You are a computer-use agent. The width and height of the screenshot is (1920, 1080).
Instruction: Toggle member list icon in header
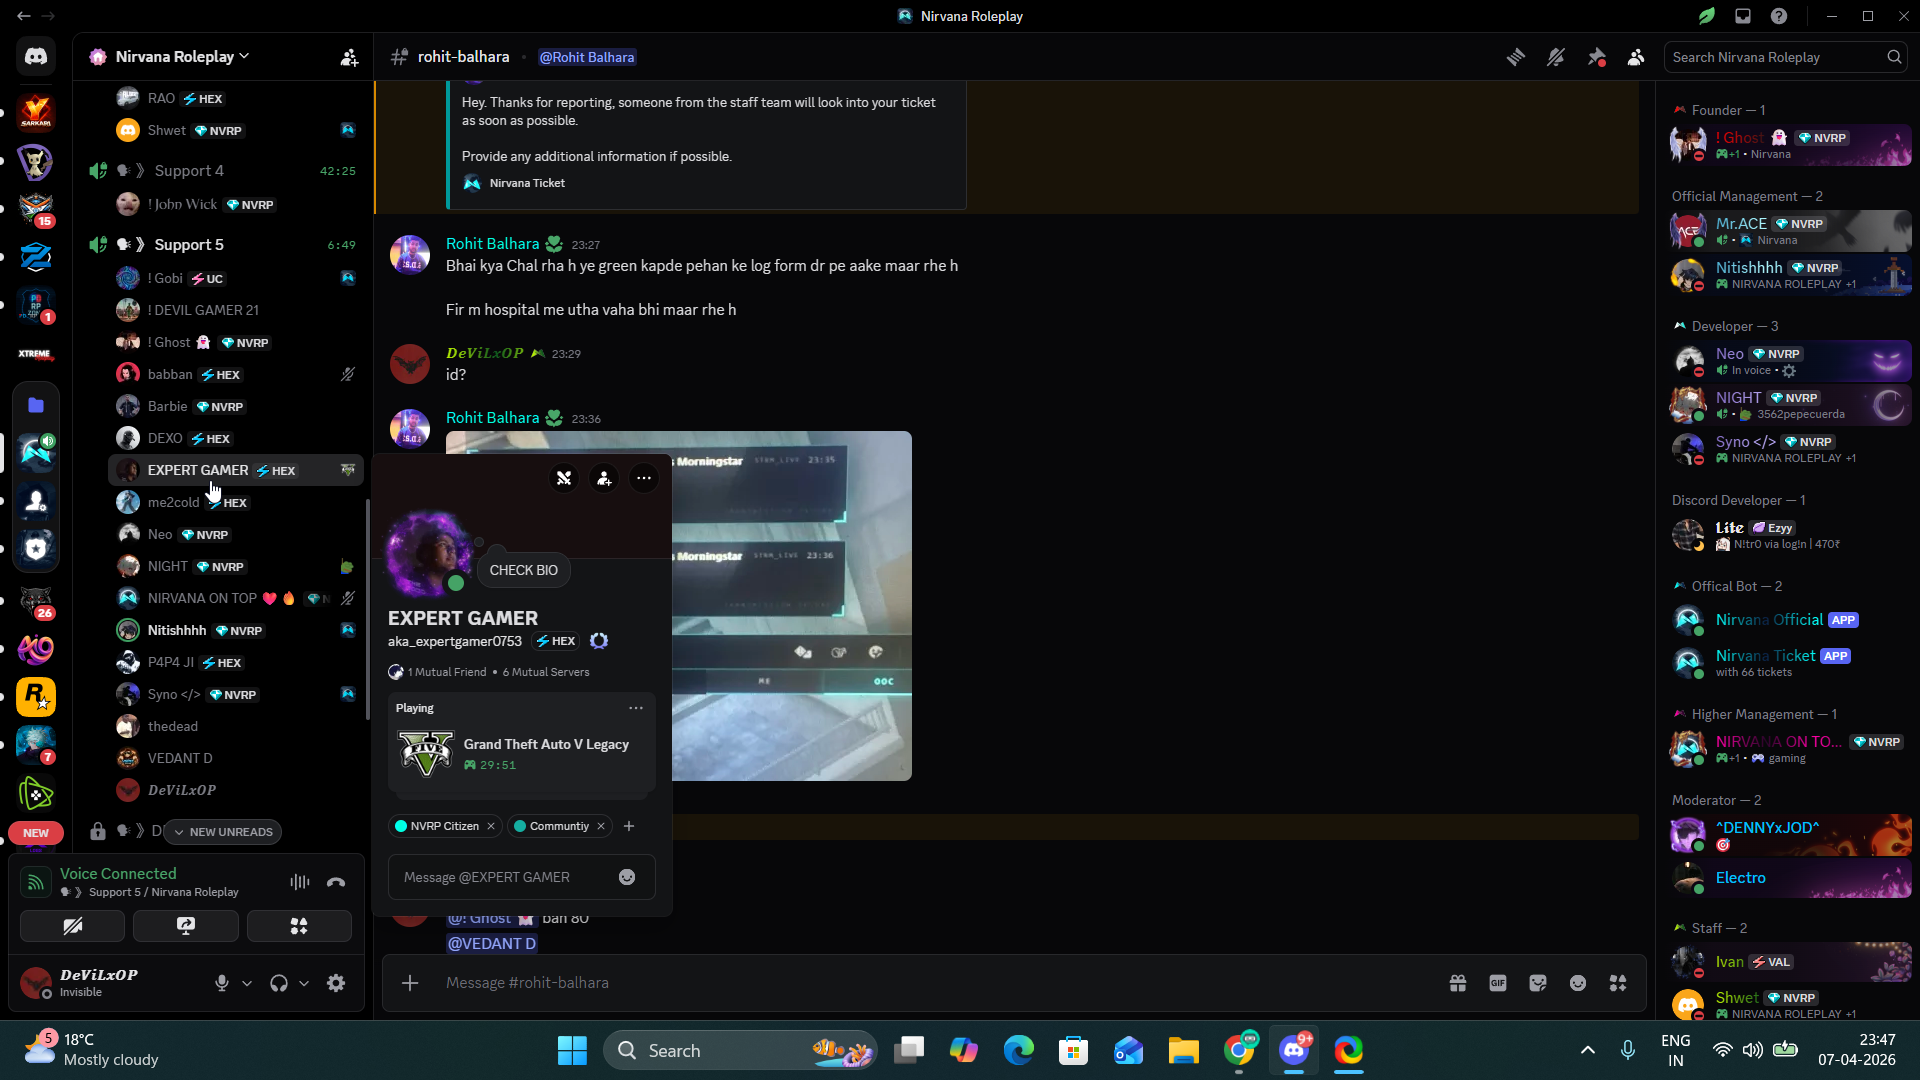tap(1636, 57)
